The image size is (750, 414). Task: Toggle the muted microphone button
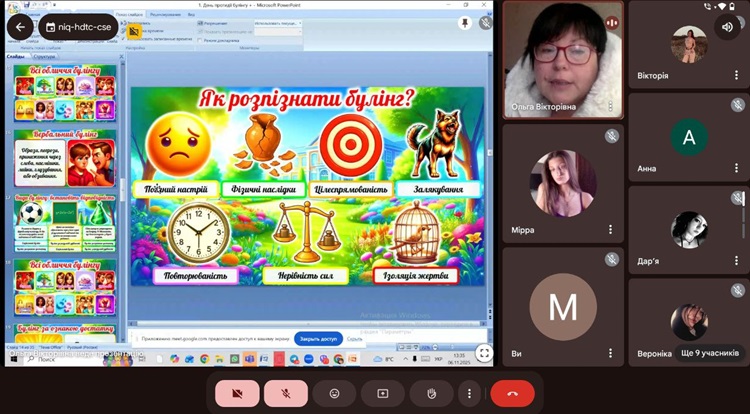point(286,393)
